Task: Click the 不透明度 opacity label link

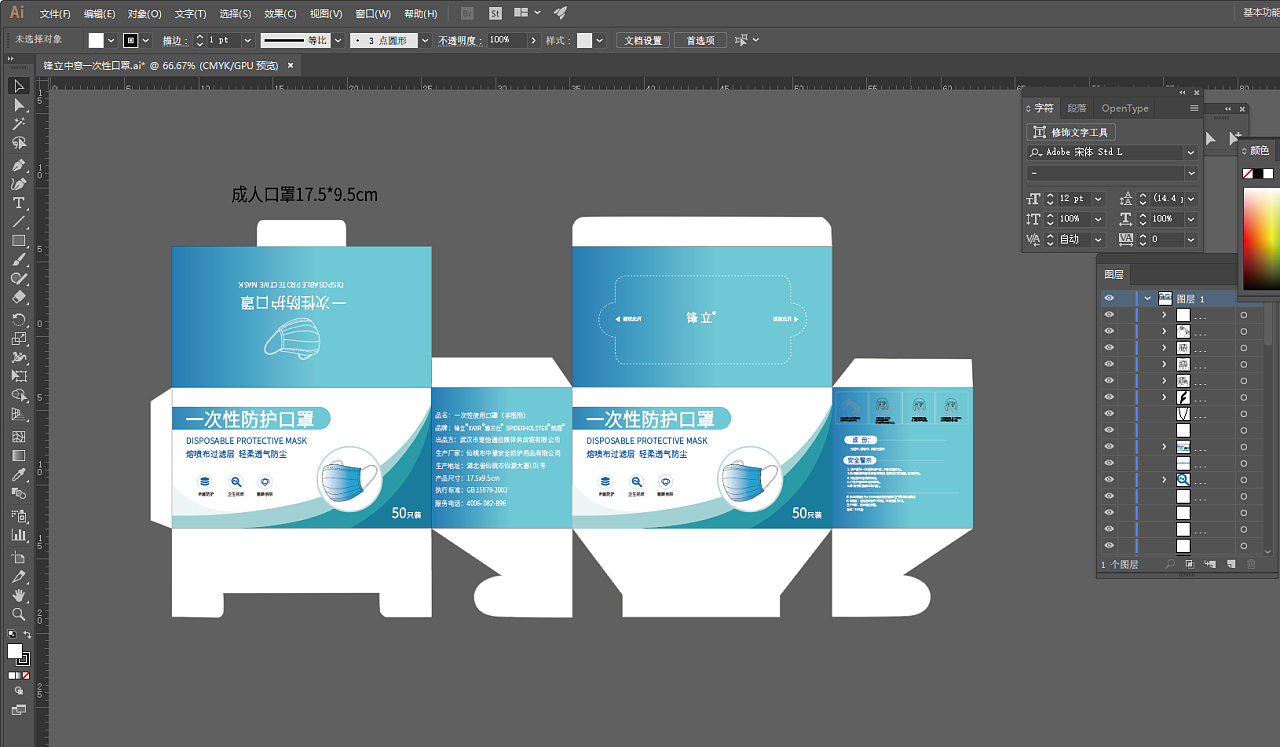Action: (x=461, y=40)
